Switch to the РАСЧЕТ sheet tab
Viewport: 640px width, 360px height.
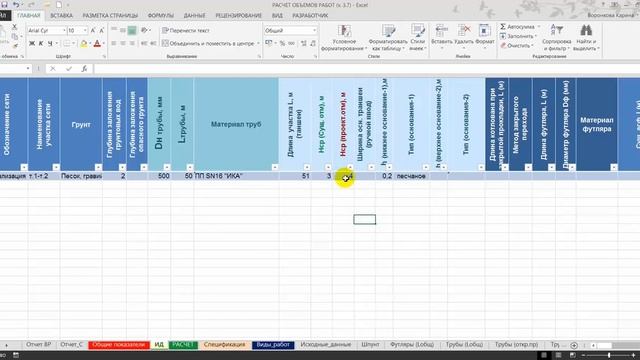[x=183, y=345]
